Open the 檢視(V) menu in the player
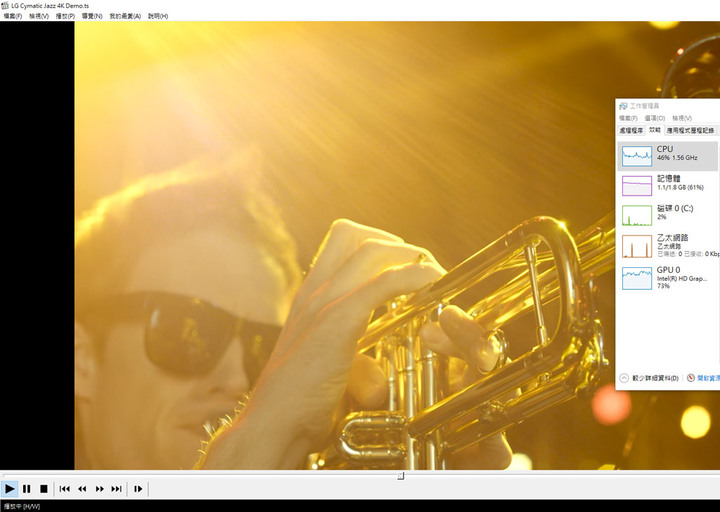The width and height of the screenshot is (720, 512). point(39,16)
